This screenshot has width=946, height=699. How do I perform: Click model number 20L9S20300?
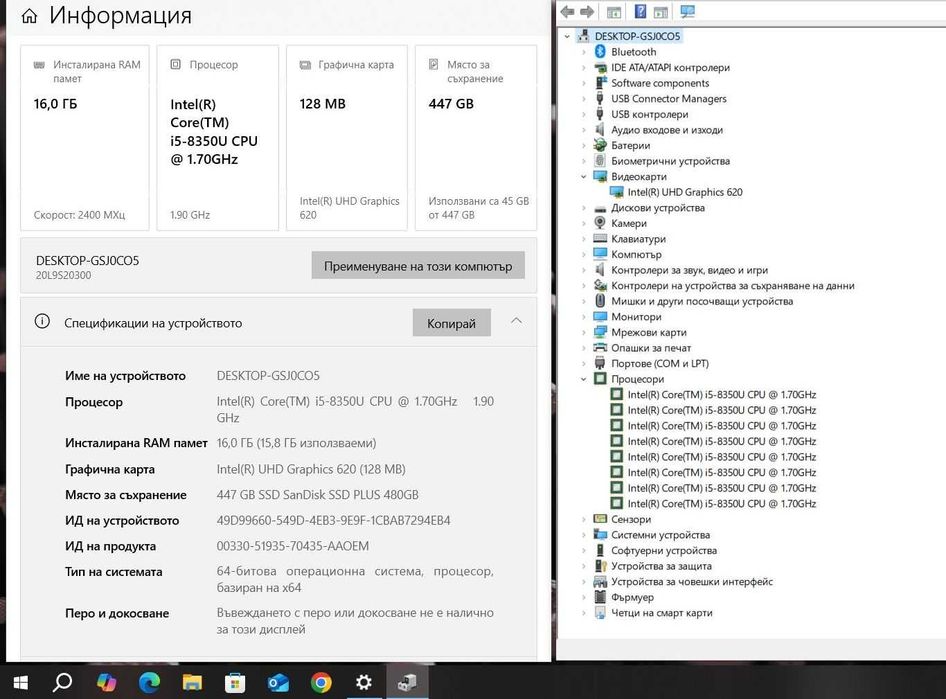[63, 275]
